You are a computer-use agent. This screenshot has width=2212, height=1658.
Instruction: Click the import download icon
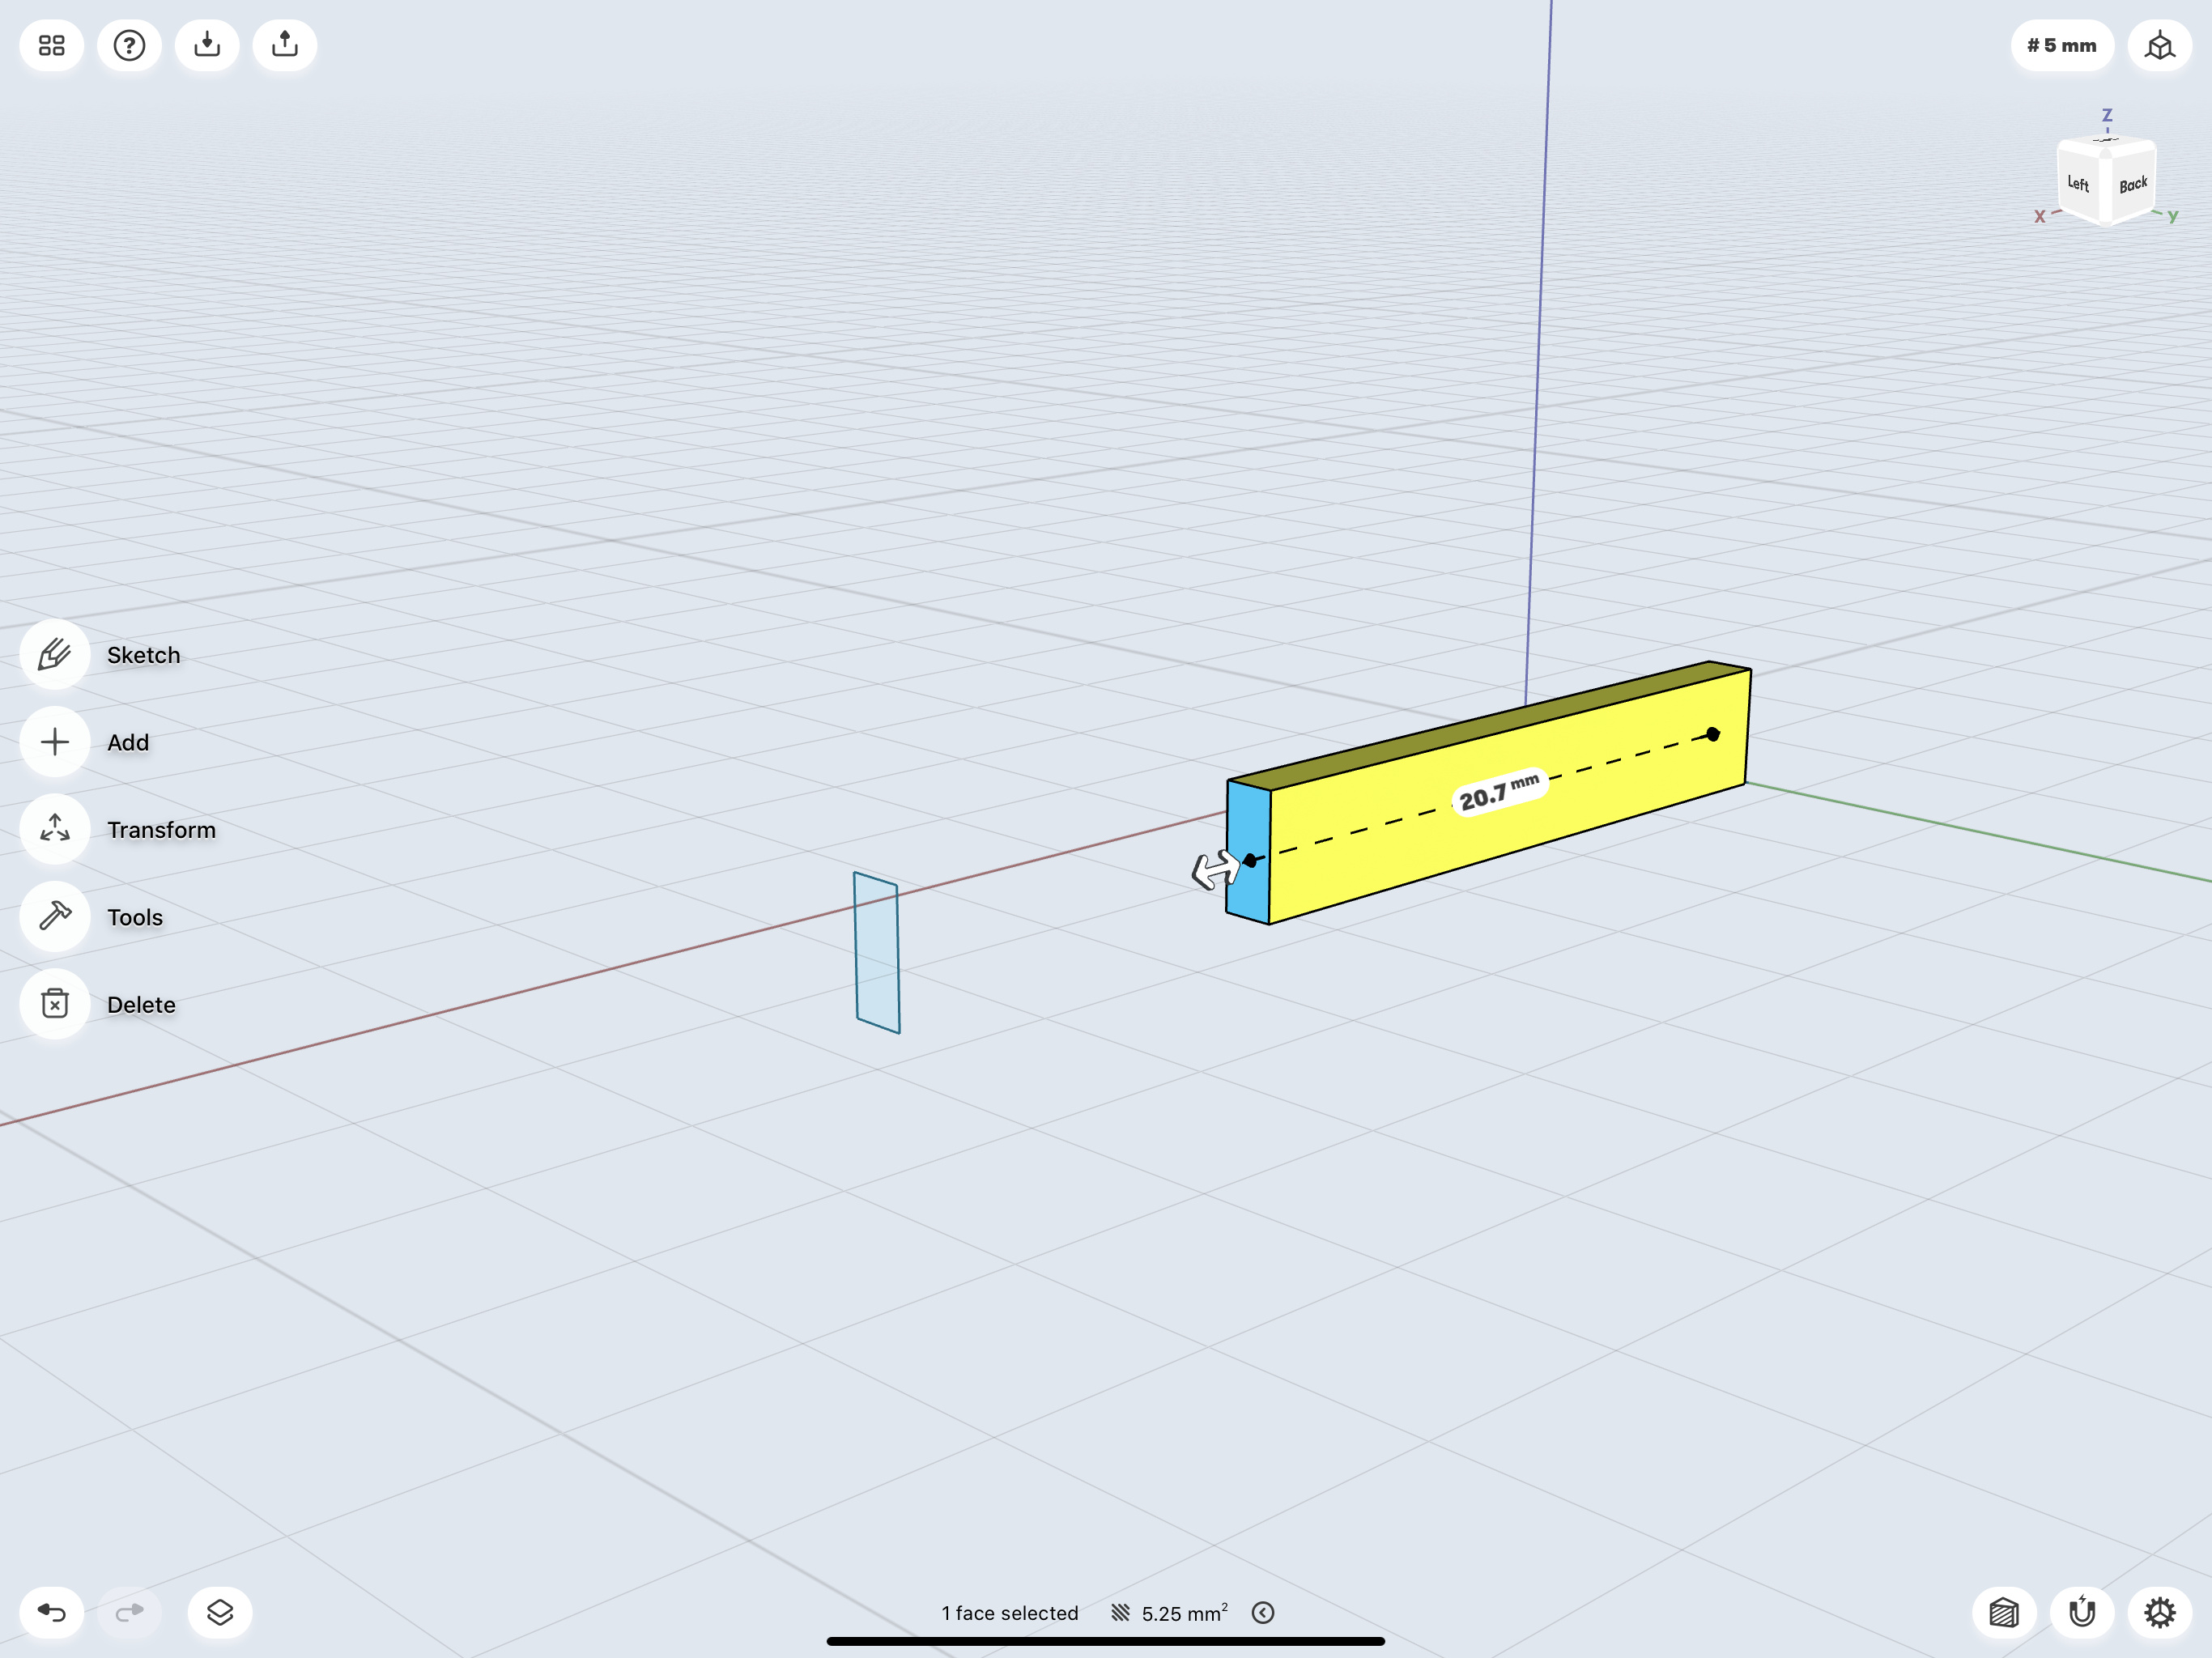click(x=207, y=46)
